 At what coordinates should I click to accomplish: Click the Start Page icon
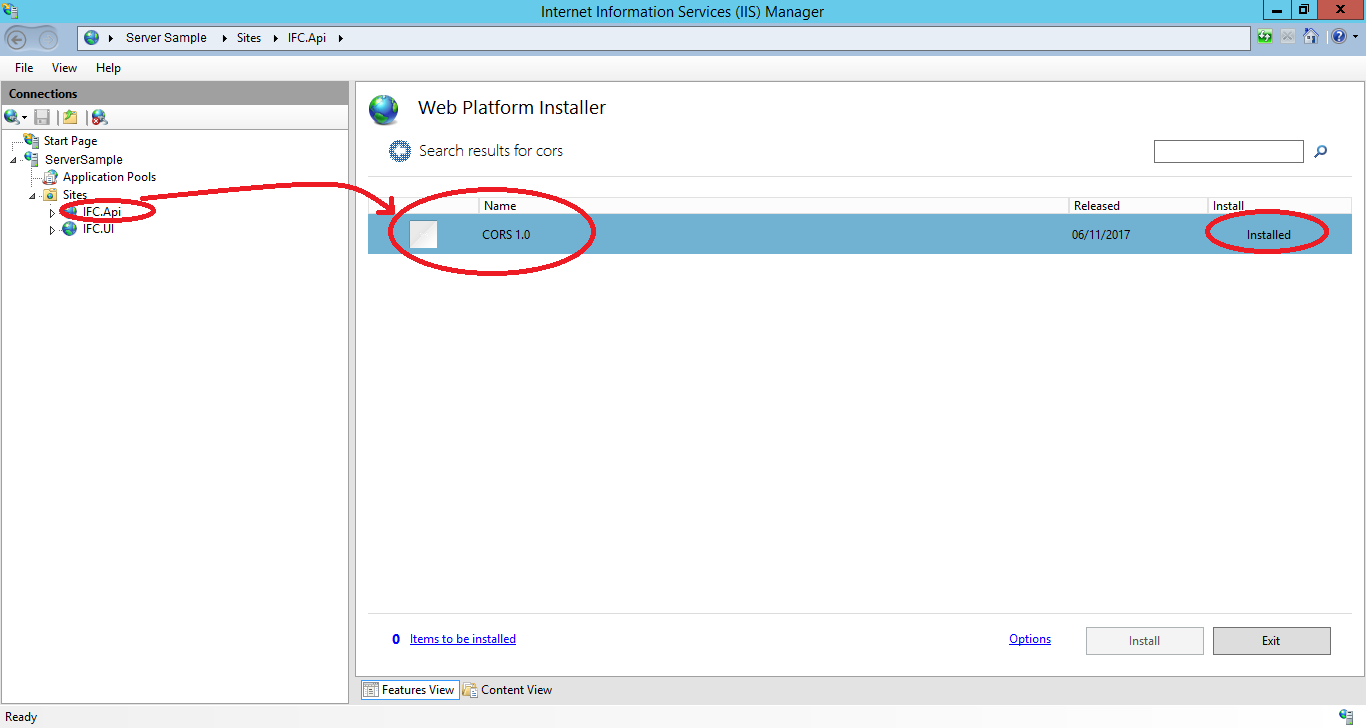(32, 141)
